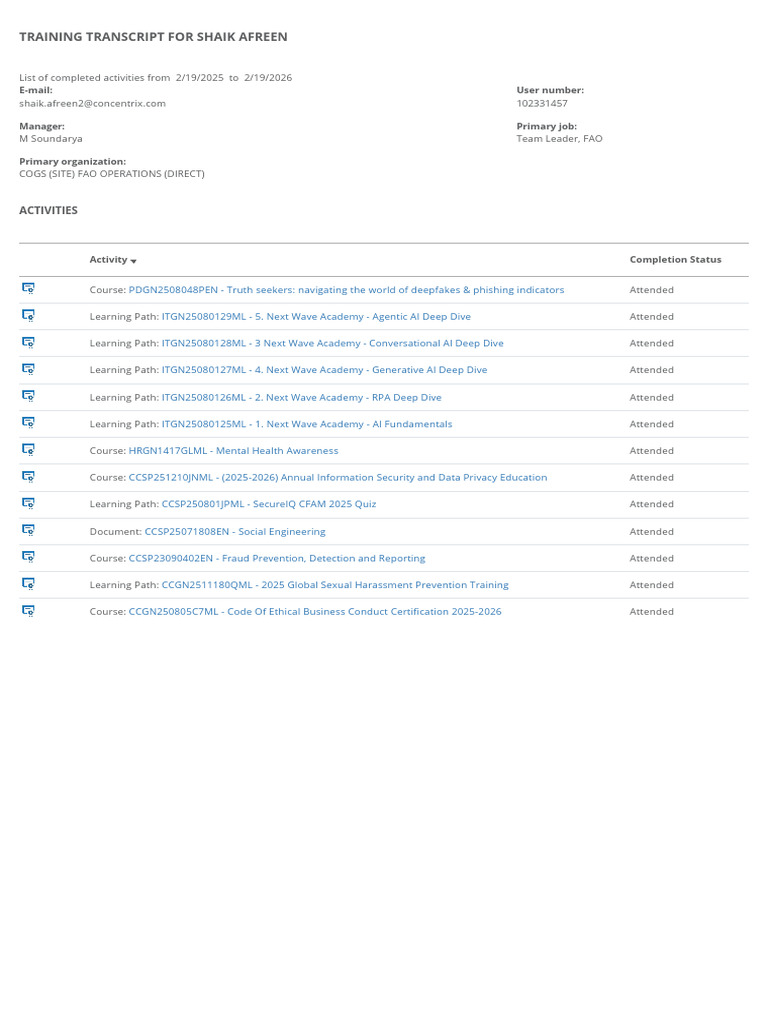Click Attended status for Truth seekers course
The image size is (768, 1024).
tap(651, 289)
